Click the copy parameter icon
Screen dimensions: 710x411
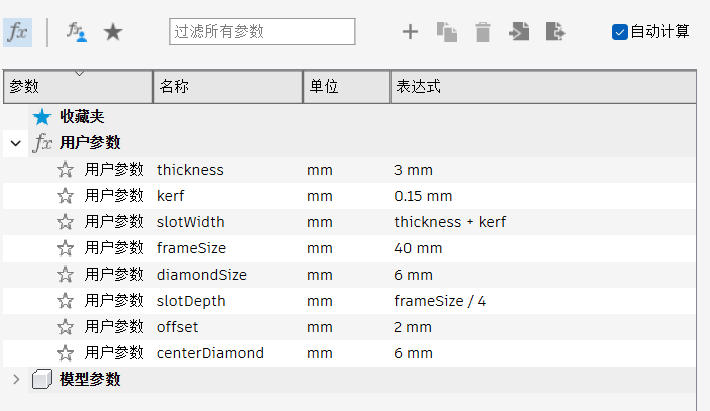446,32
